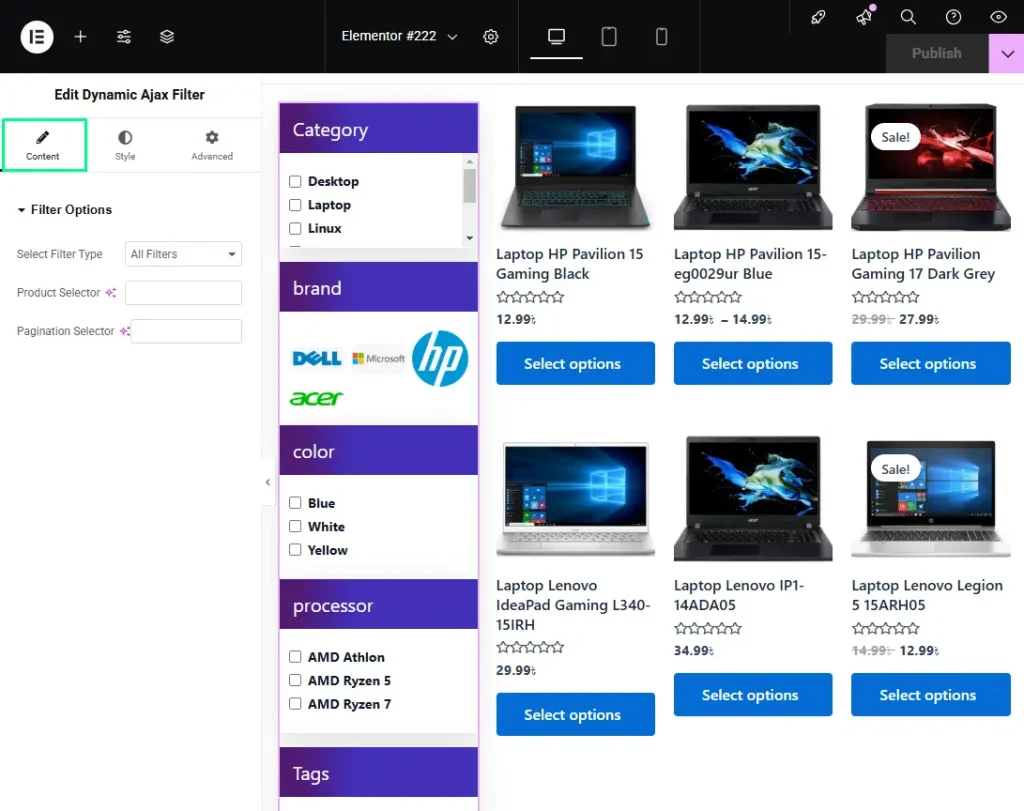Preview changes with the eye icon
Image resolution: width=1024 pixels, height=811 pixels.
pyautogui.click(x=999, y=17)
